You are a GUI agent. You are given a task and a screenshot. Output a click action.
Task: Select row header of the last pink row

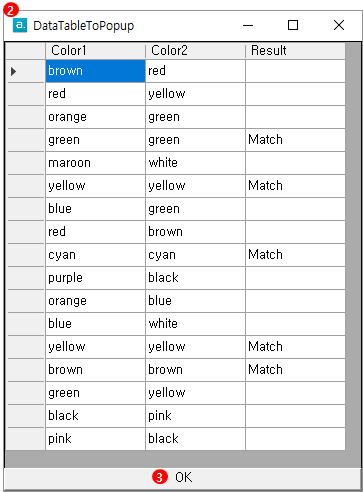click(26, 439)
